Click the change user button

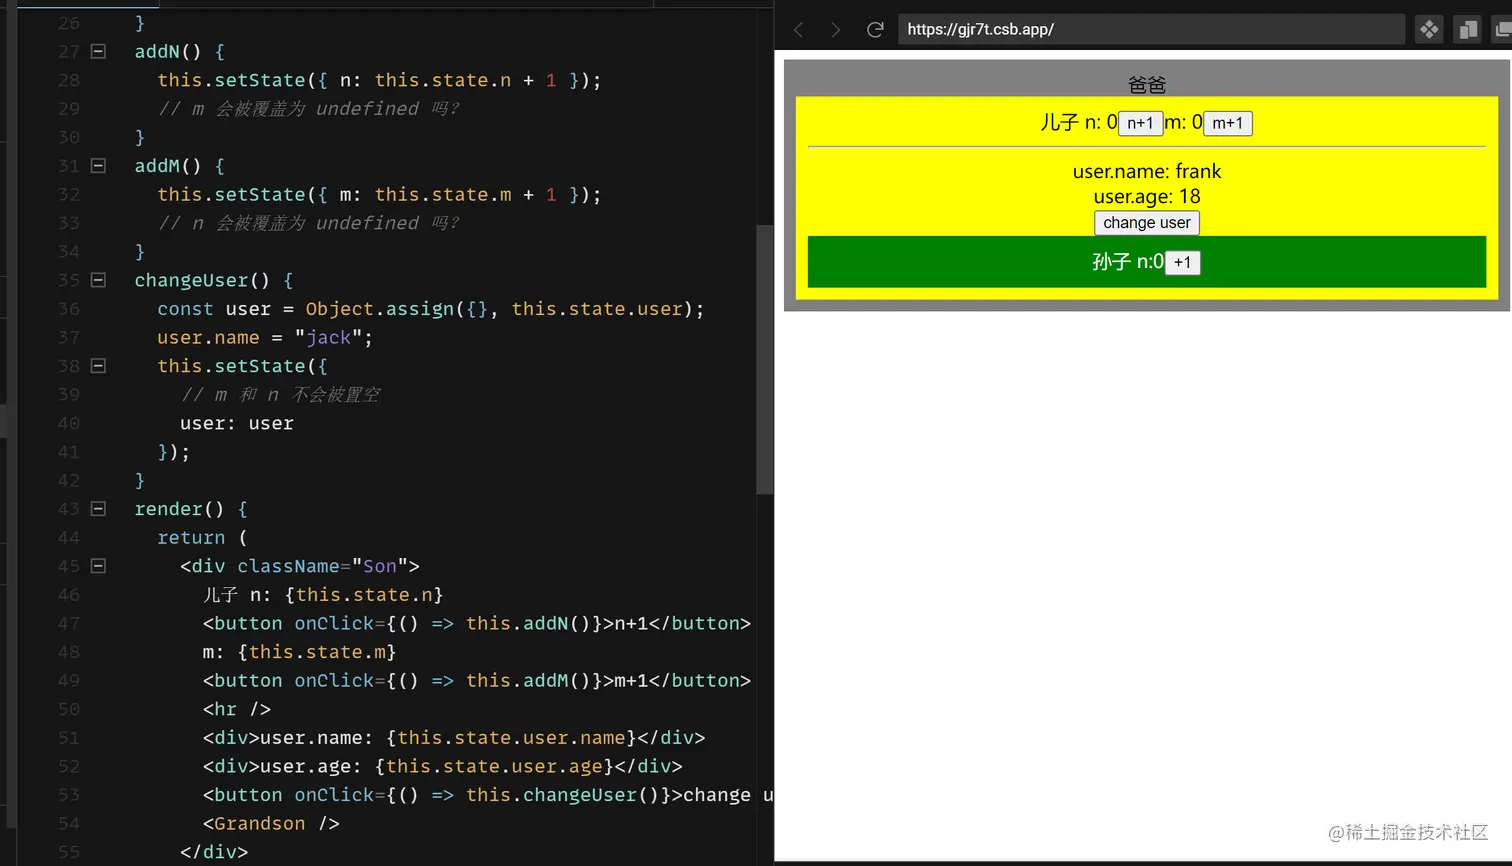pyautogui.click(x=1146, y=223)
